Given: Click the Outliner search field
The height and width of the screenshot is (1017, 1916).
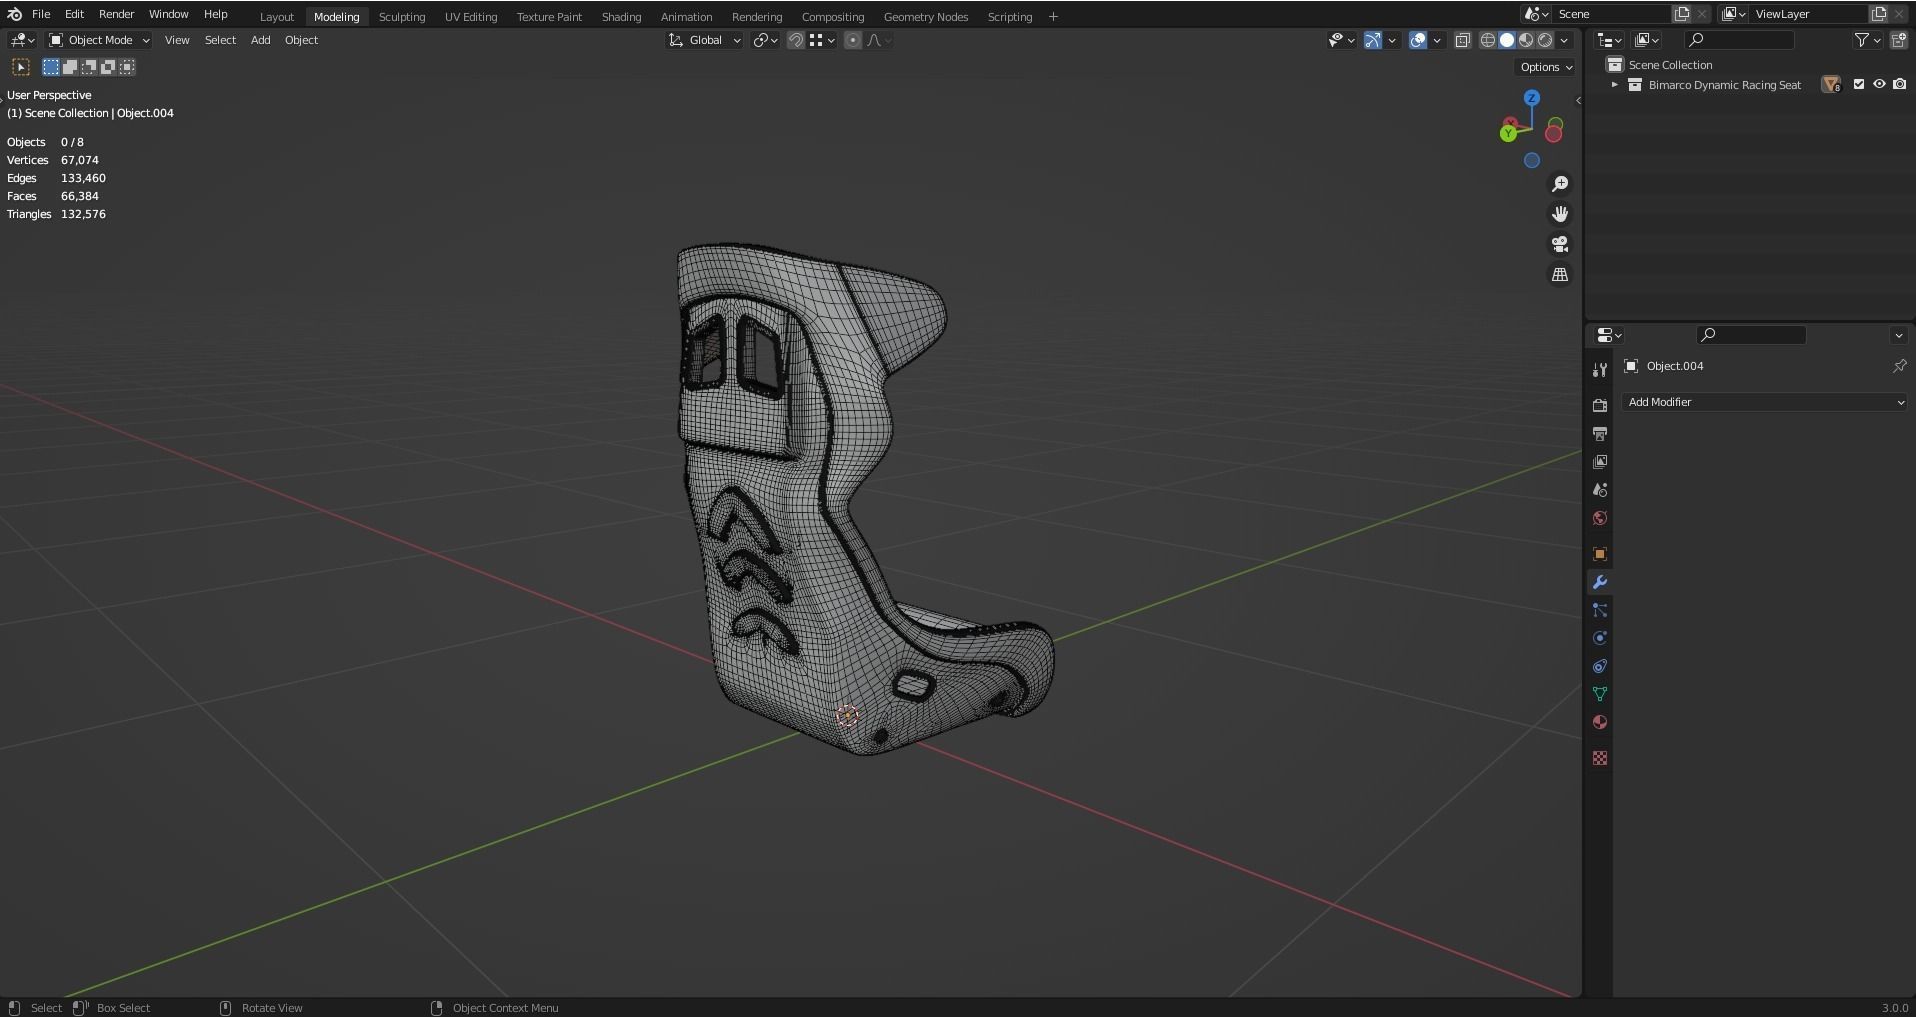Looking at the screenshot, I should [1738, 40].
